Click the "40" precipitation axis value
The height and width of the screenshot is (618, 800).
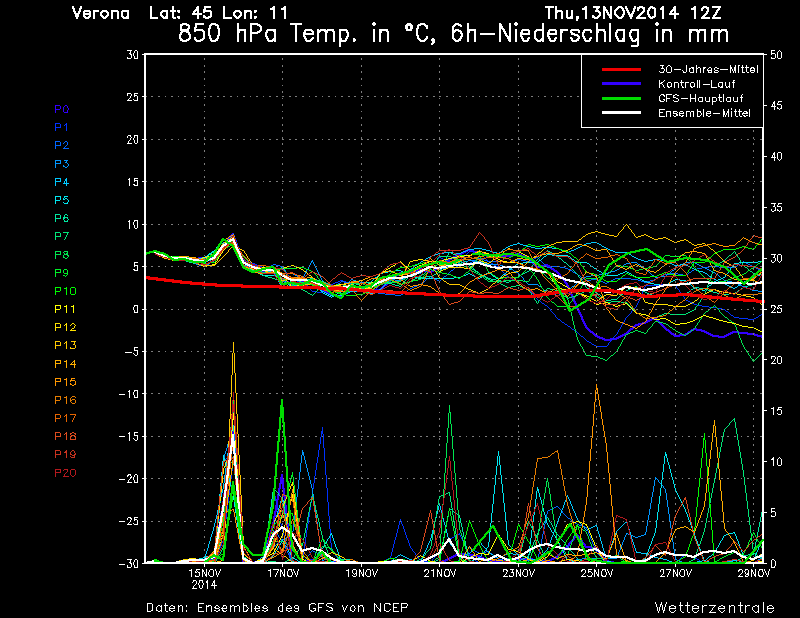pos(776,157)
